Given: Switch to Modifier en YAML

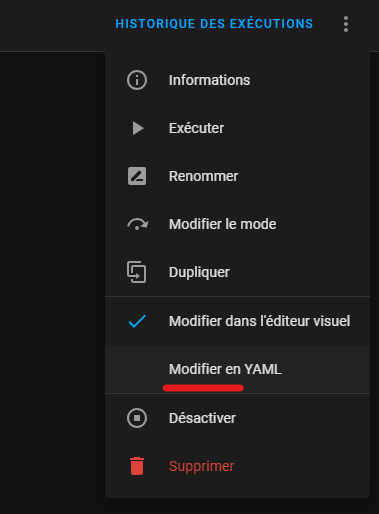Looking at the screenshot, I should 237,369.
